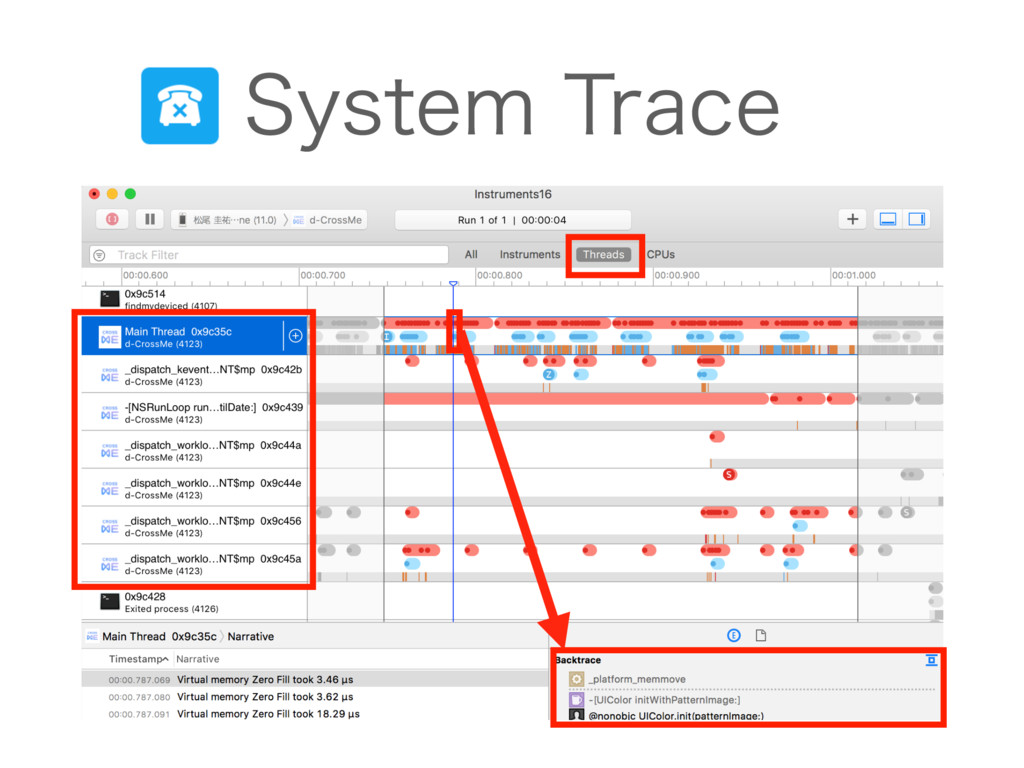Click the 00:00.900 ruler mark
The width and height of the screenshot is (1024, 768).
(x=677, y=276)
